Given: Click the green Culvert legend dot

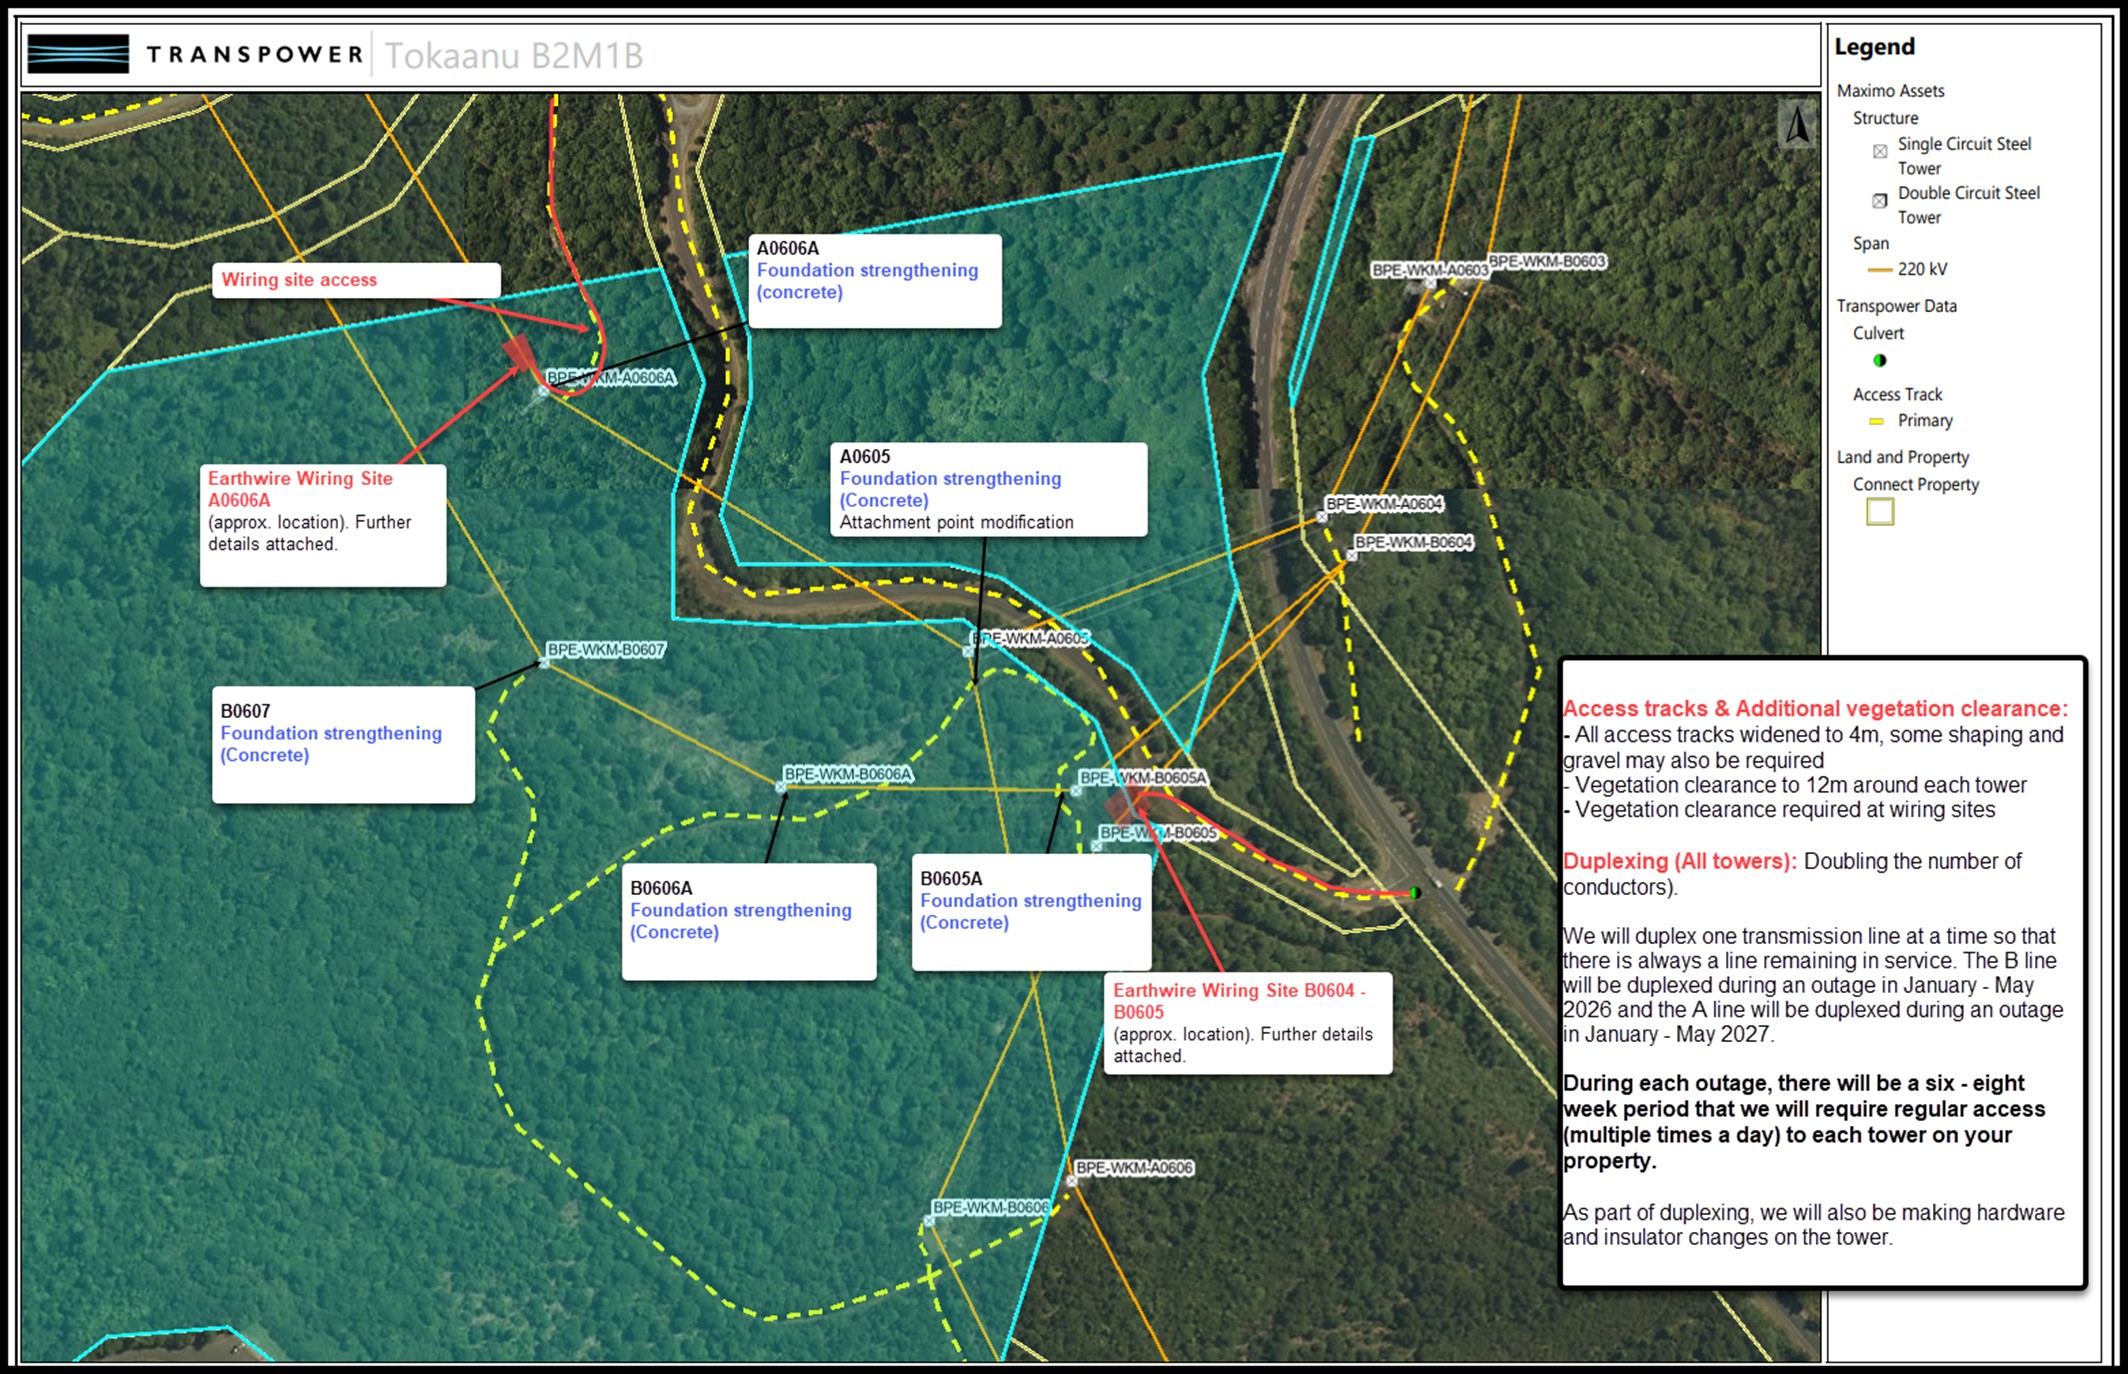Looking at the screenshot, I should coord(1880,360).
